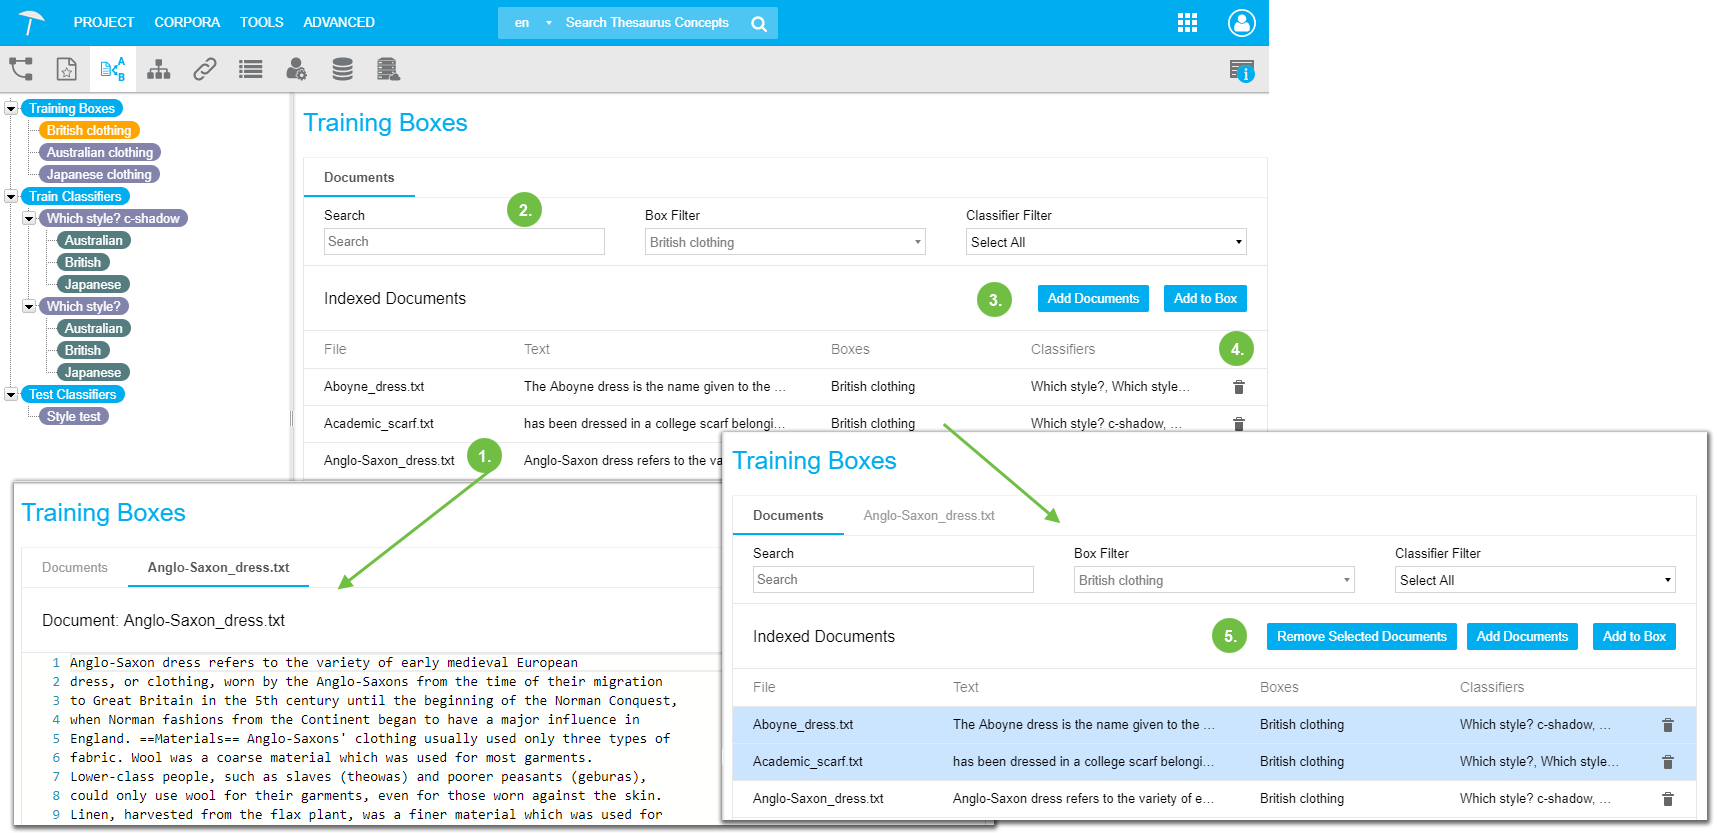Click the chain link toolbar icon
Viewport: 1718px width, 833px height.
tap(205, 69)
